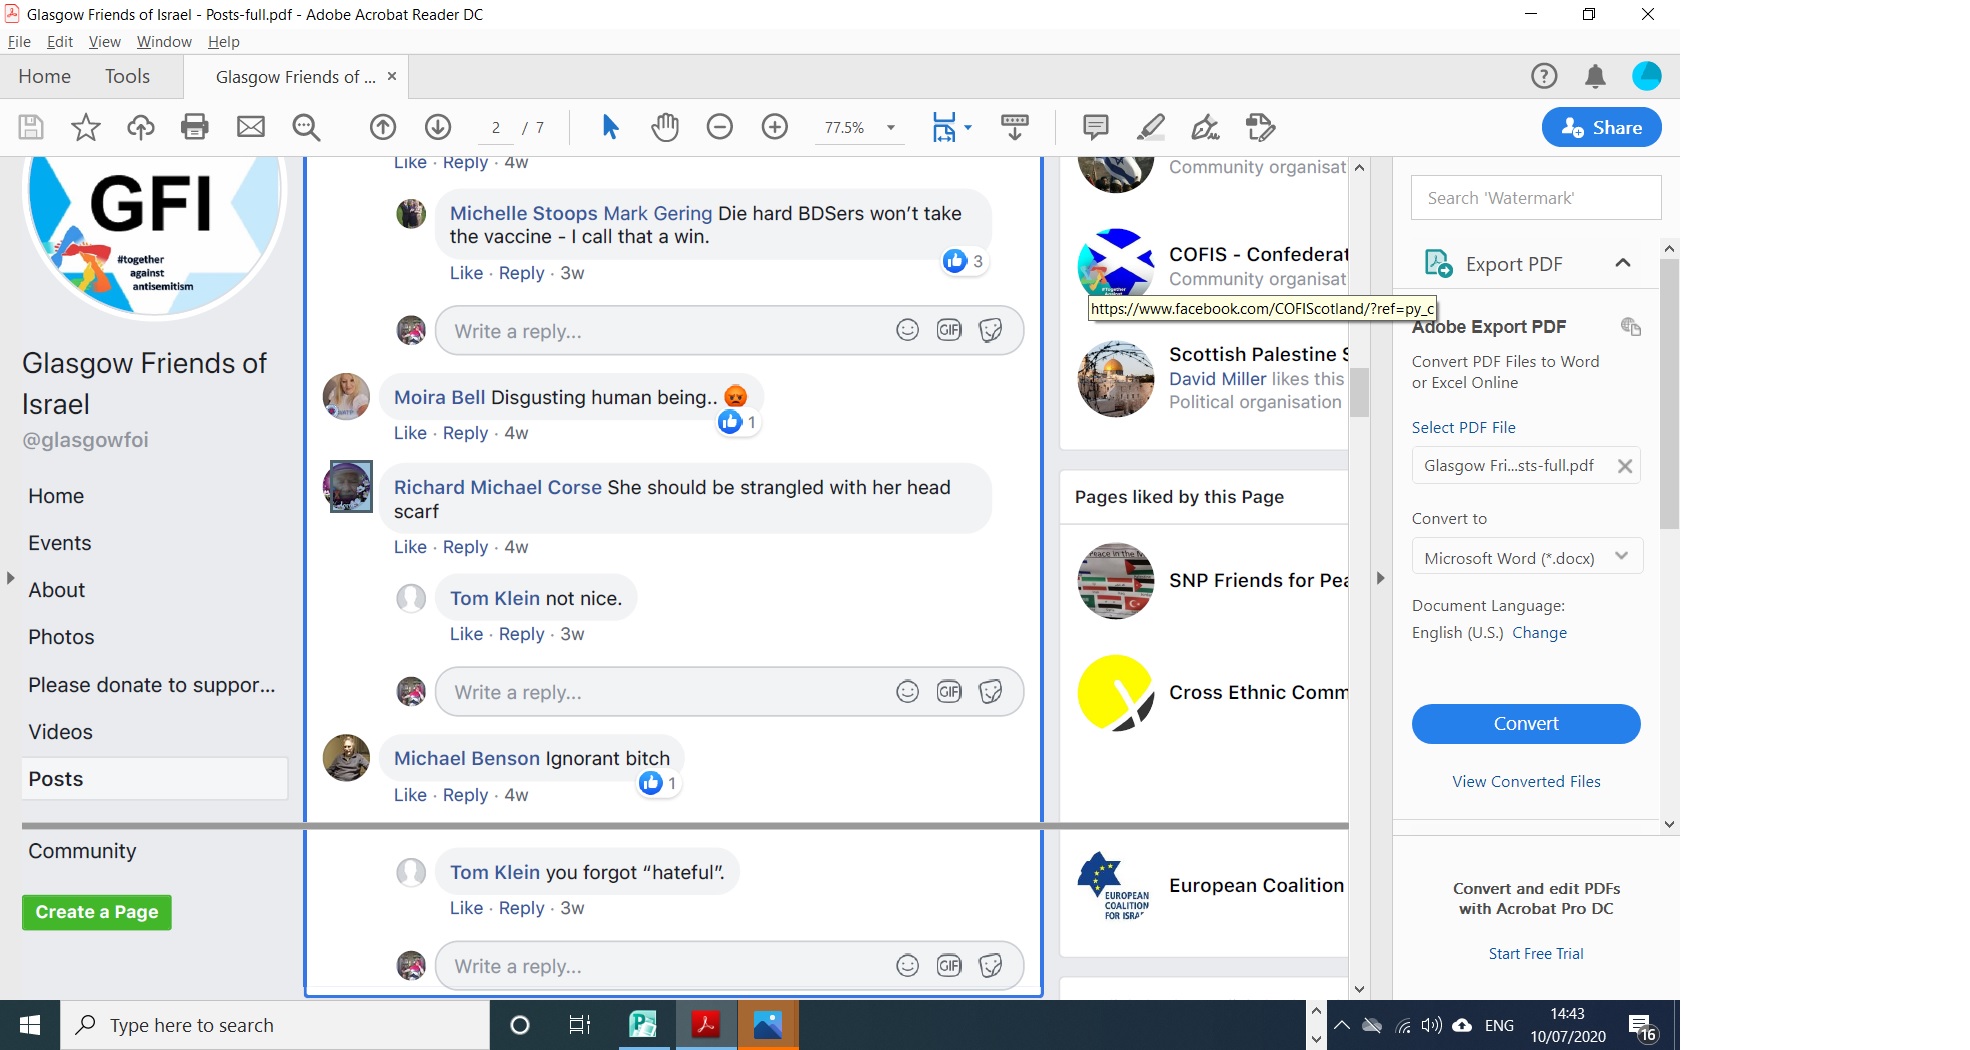
Task: Collapse the right tools pane arrow
Action: coord(1380,578)
